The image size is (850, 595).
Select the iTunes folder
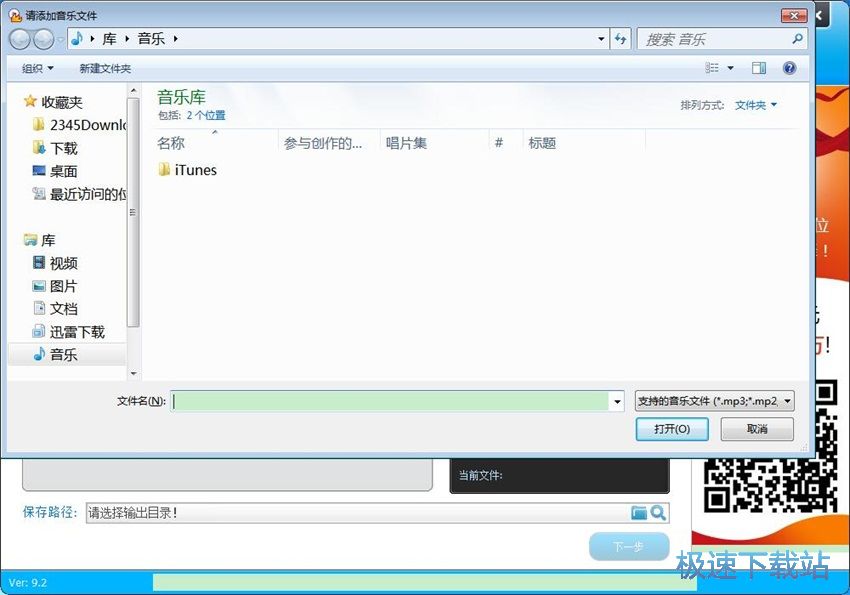coord(188,170)
